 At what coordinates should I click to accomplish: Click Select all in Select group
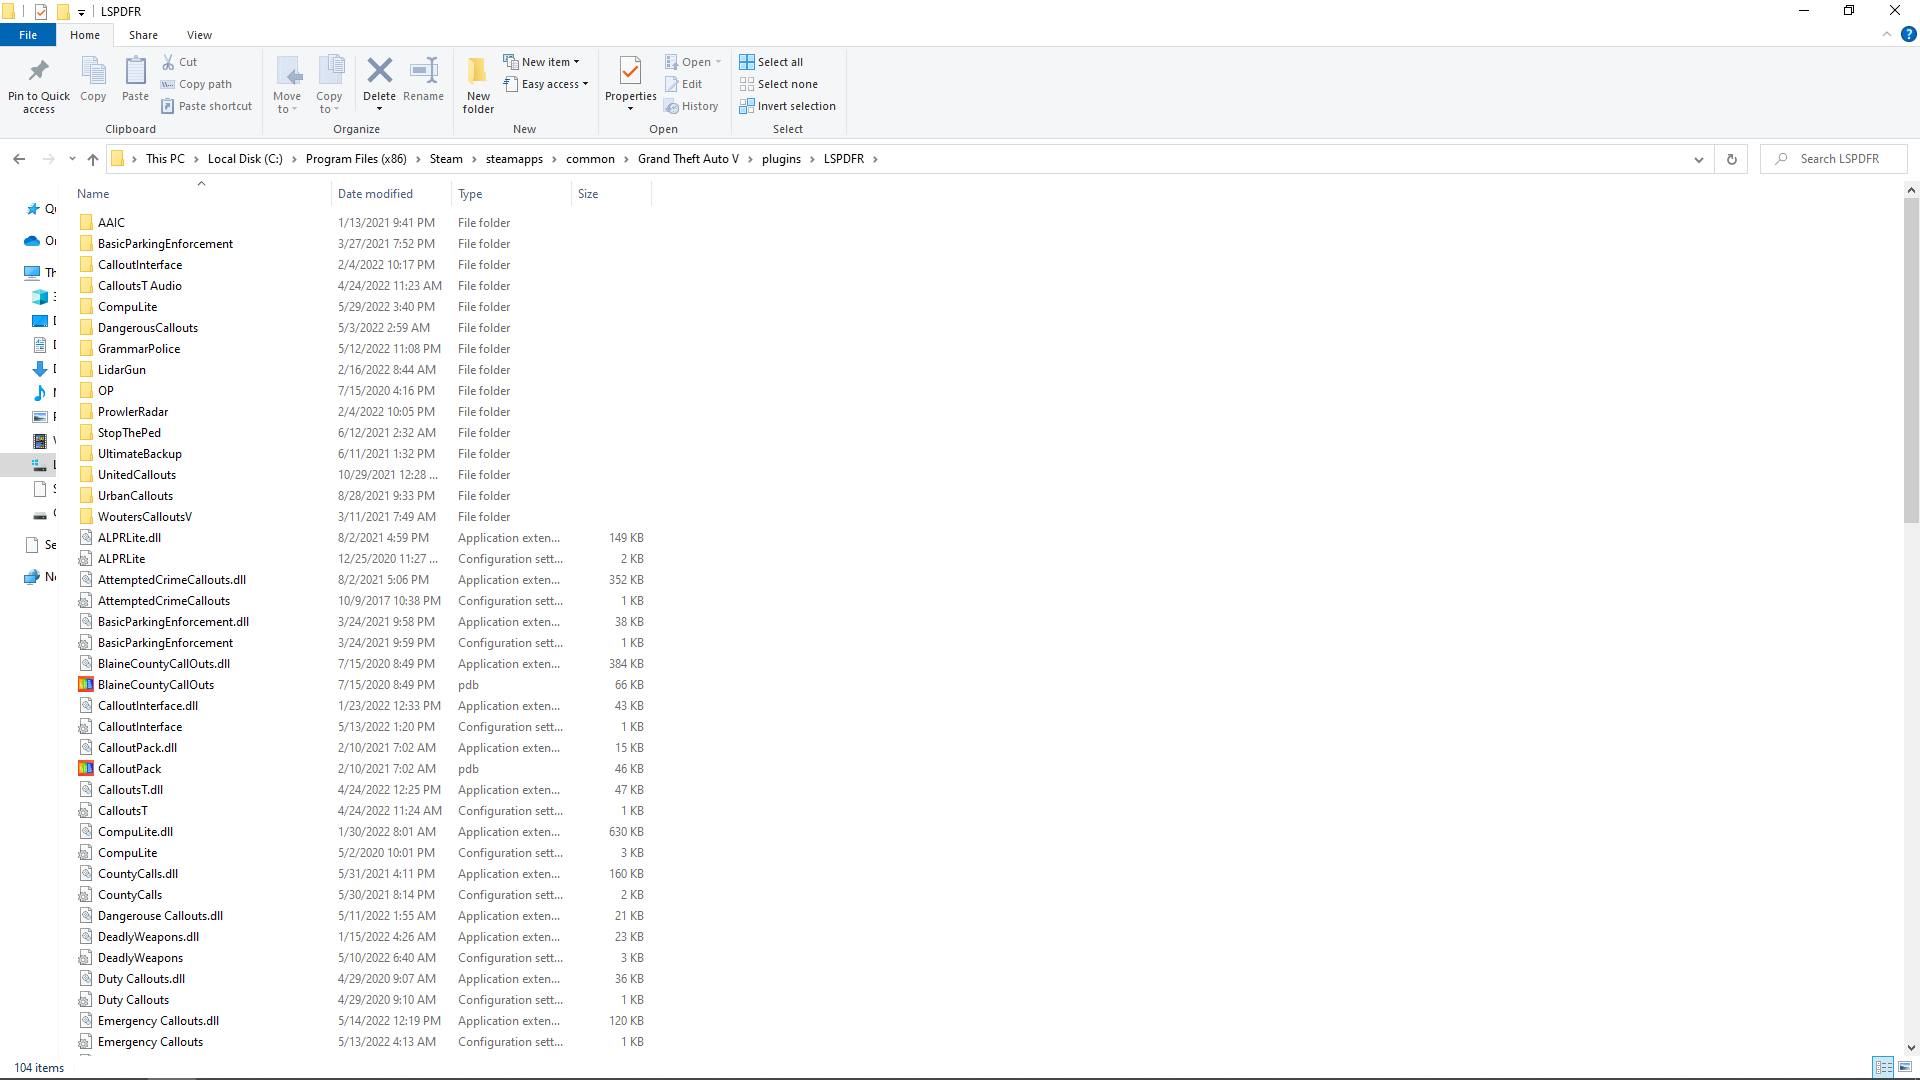(771, 62)
